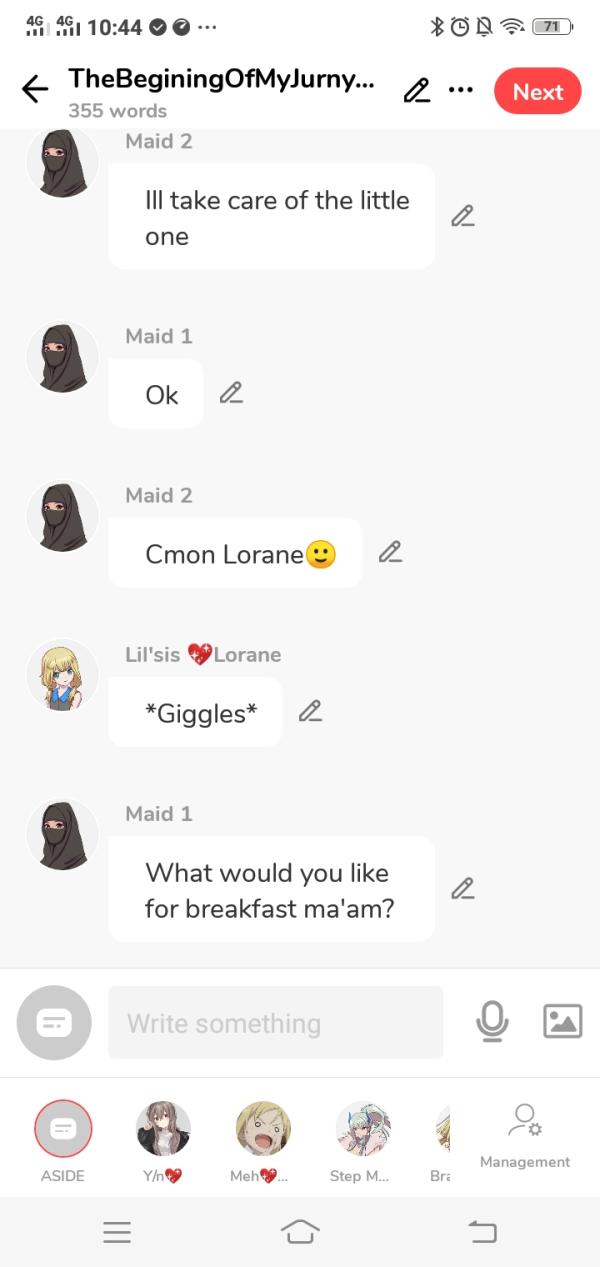Edit the "*Giggles*" message
Image resolution: width=600 pixels, height=1267 pixels.
click(310, 711)
